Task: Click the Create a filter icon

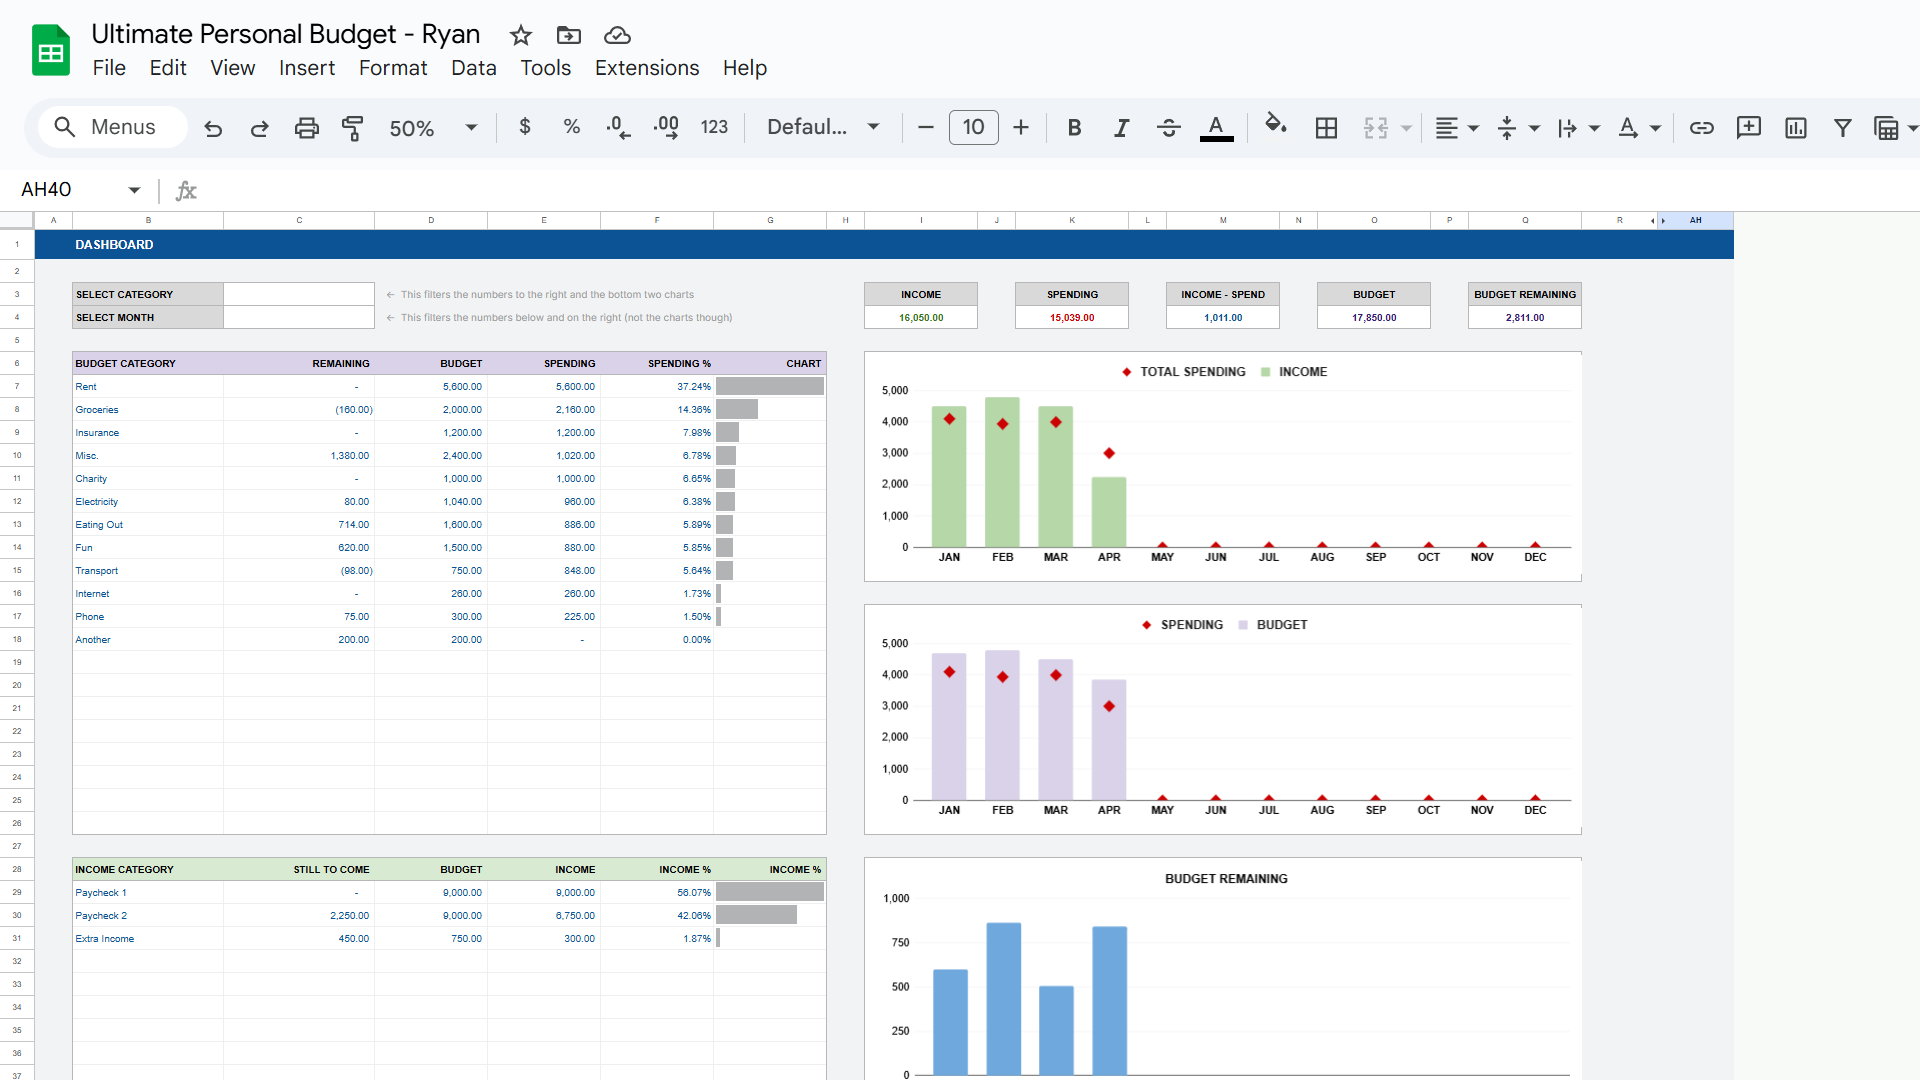Action: point(1842,128)
